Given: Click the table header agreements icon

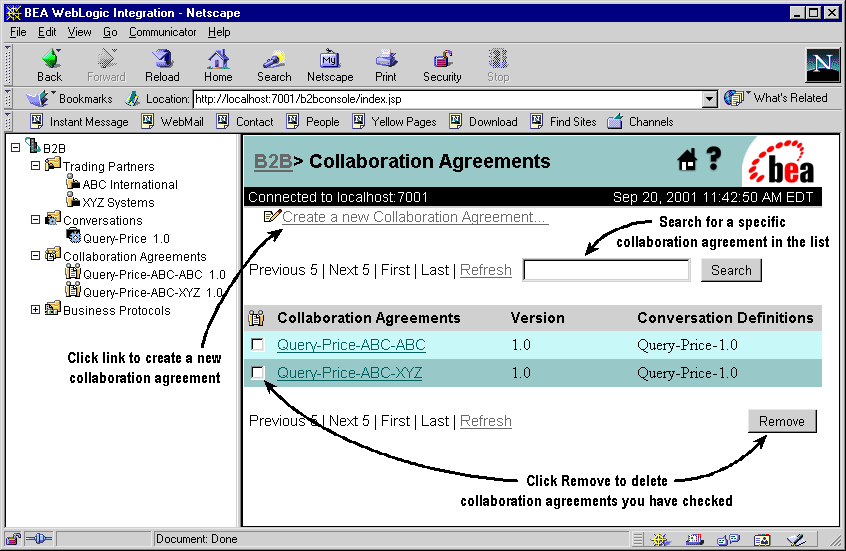Looking at the screenshot, I should click(256, 318).
